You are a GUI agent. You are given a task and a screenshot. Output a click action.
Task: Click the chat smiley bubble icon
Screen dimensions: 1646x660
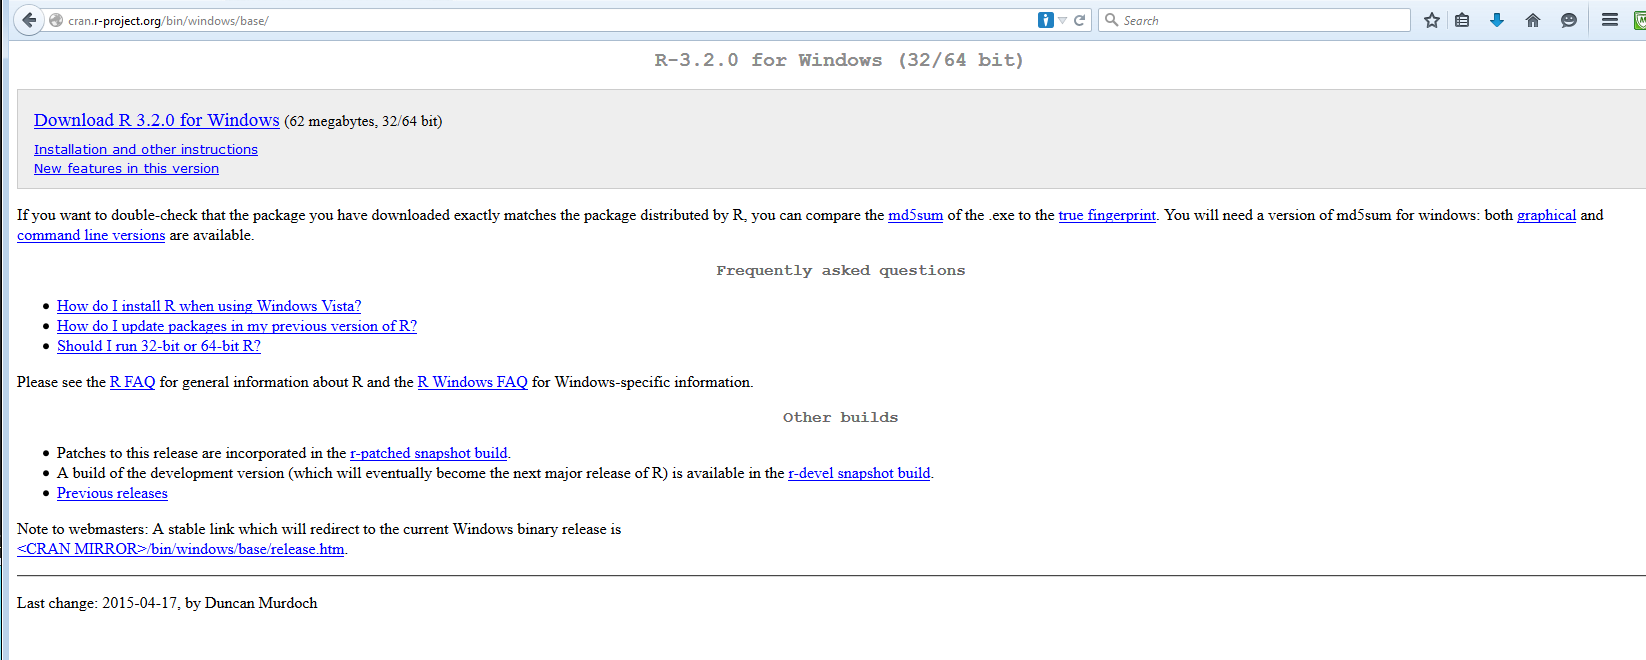1569,20
